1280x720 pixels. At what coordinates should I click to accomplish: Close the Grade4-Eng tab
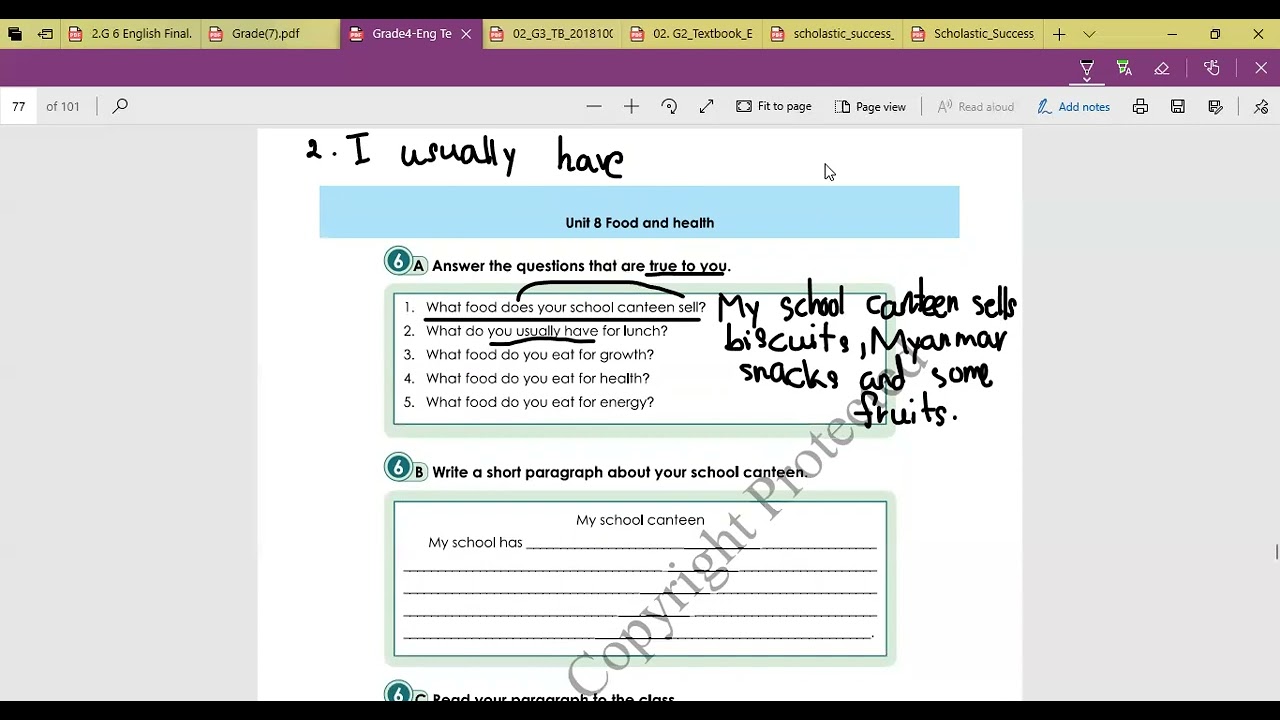pyautogui.click(x=466, y=34)
